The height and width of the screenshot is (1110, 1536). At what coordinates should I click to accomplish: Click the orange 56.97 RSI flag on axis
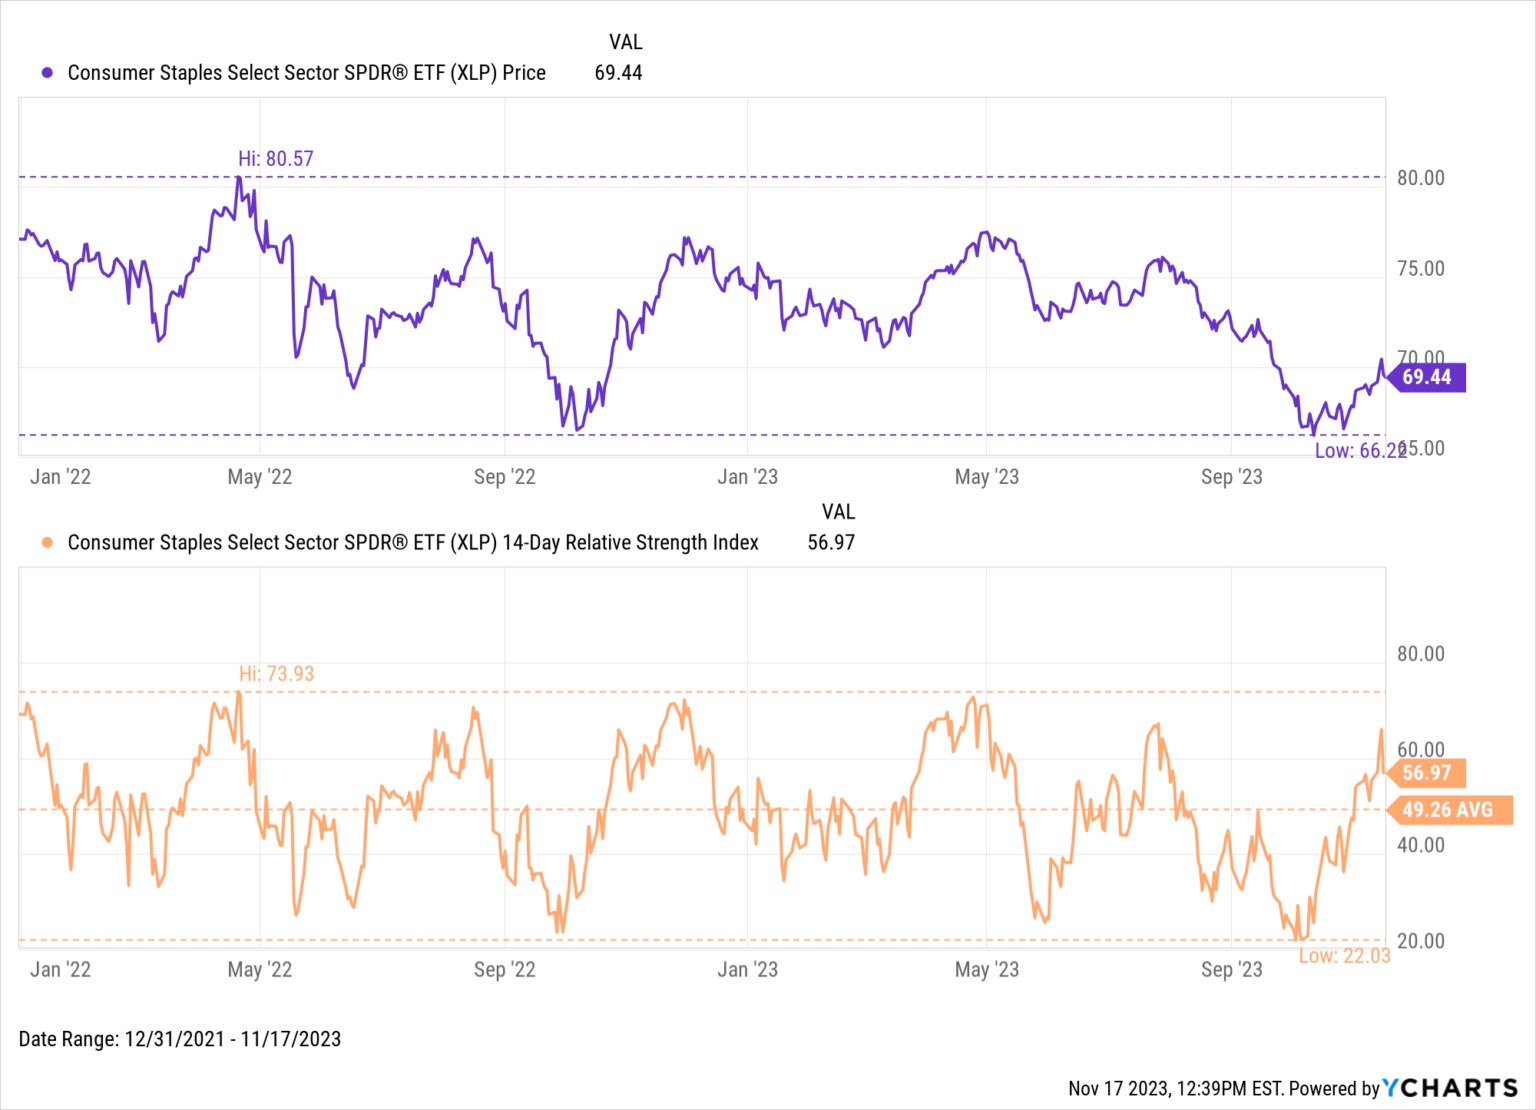pyautogui.click(x=1426, y=773)
